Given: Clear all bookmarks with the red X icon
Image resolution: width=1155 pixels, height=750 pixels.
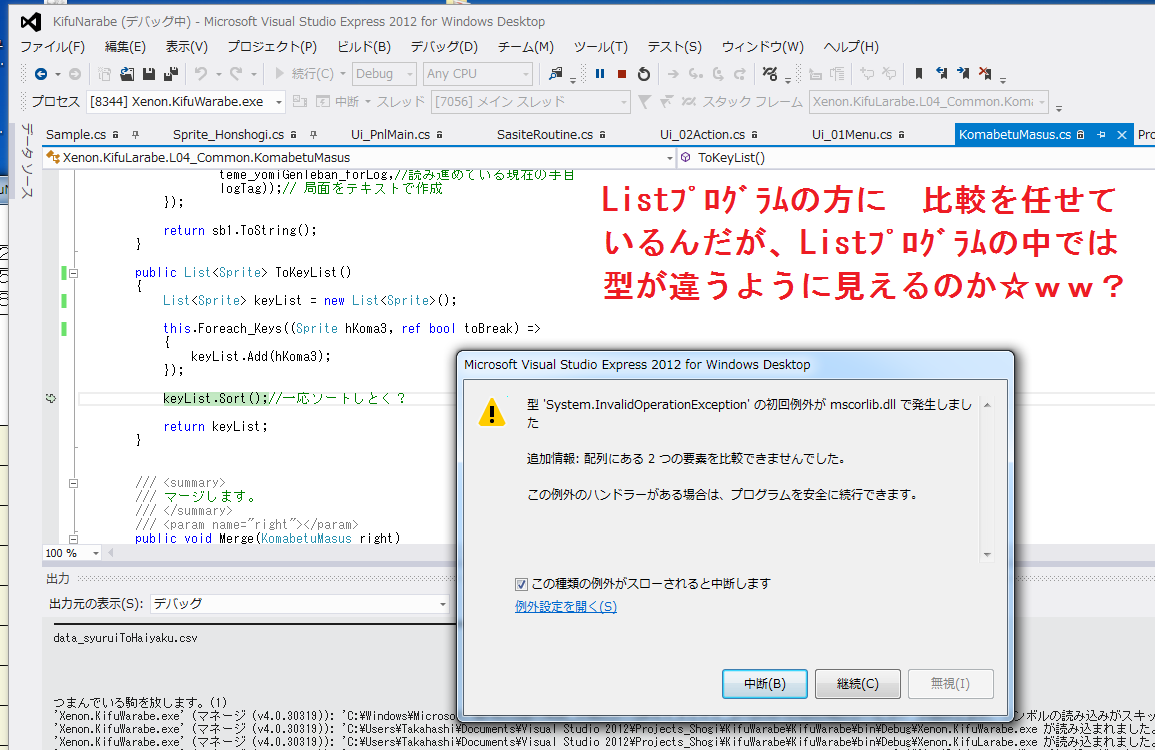Looking at the screenshot, I should [986, 74].
